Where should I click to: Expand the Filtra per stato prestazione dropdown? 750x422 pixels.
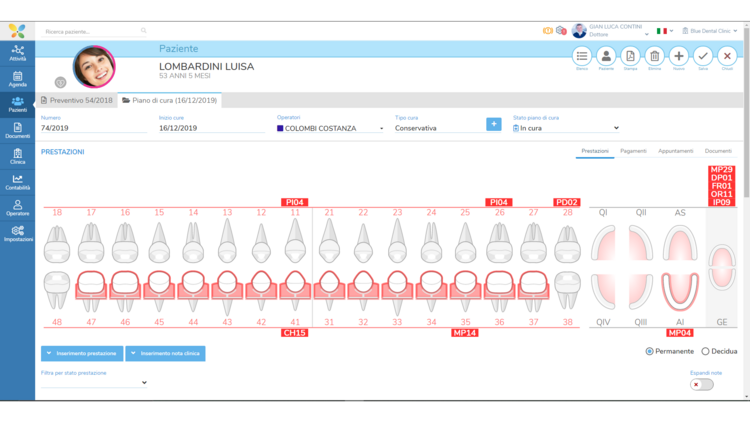[94, 382]
